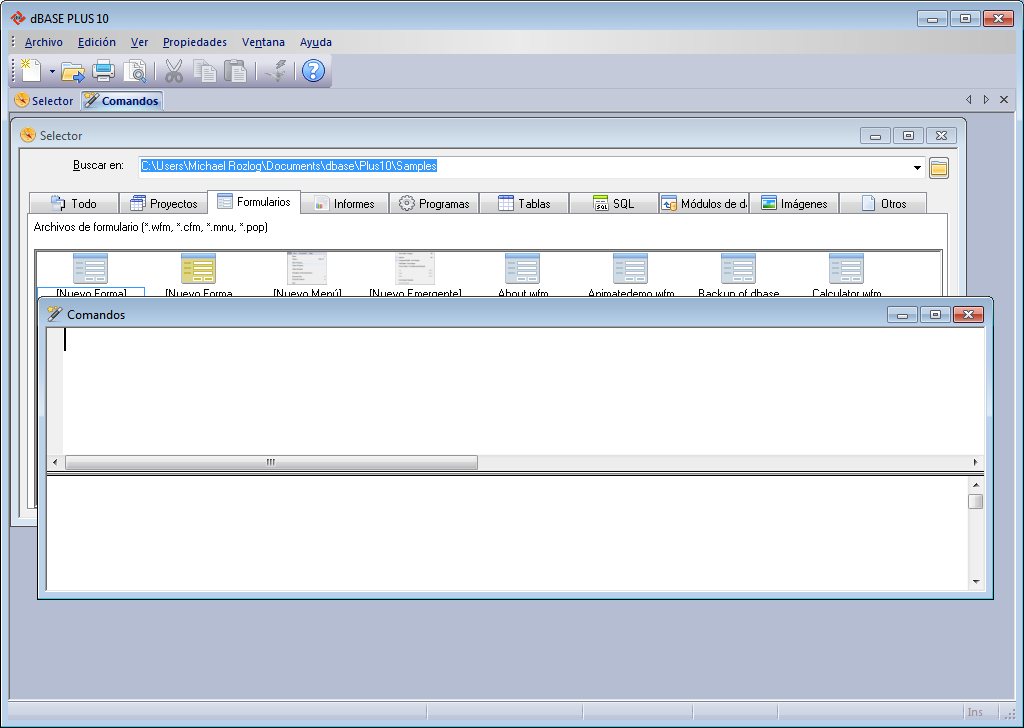Select the Informes tab
This screenshot has height=728, width=1024.
(344, 204)
